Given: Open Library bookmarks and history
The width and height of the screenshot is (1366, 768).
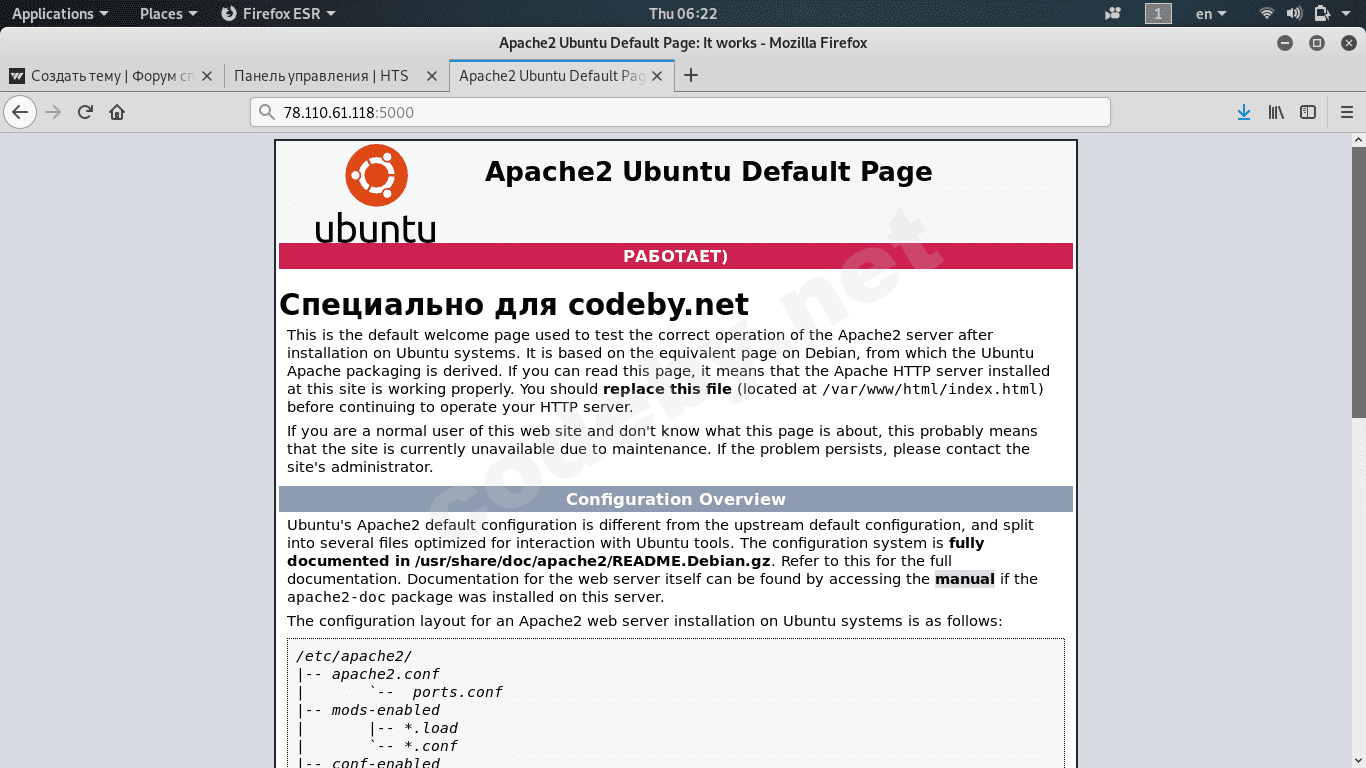Looking at the screenshot, I should [1276, 112].
